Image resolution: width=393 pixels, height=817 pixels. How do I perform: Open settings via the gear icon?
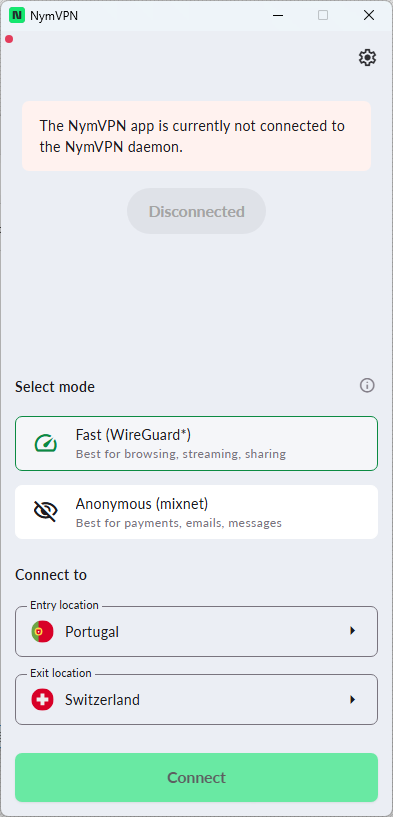[367, 57]
